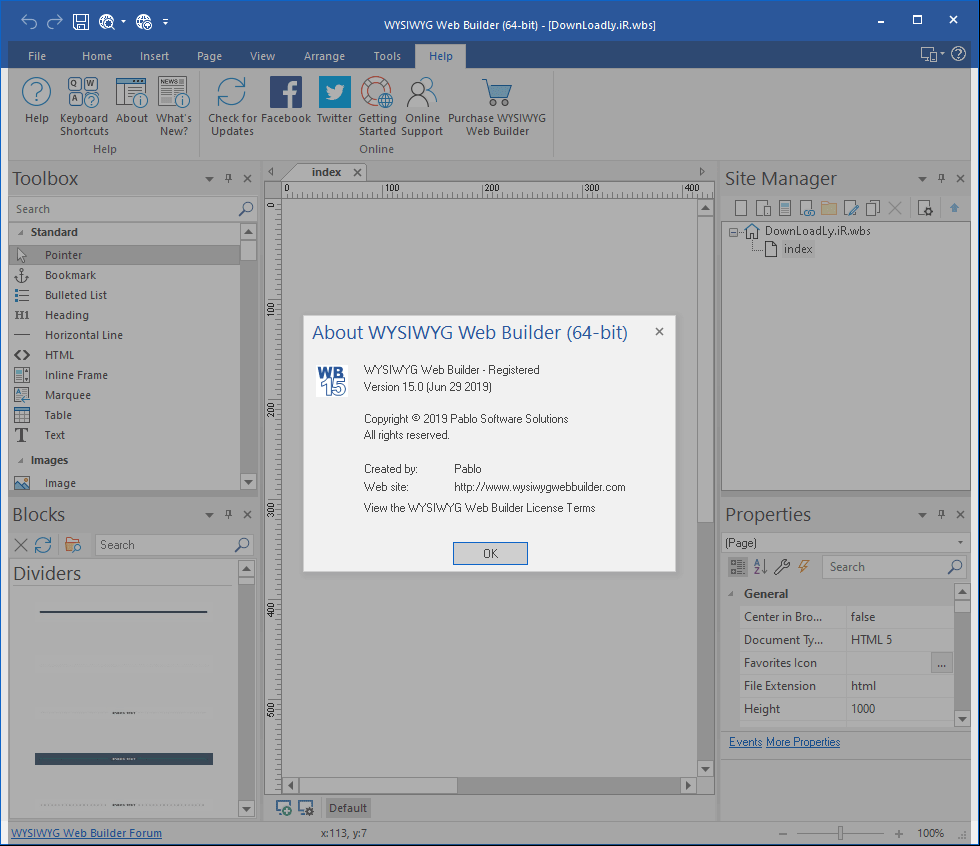Select the Text tool
The image size is (980, 846).
coord(124,435)
